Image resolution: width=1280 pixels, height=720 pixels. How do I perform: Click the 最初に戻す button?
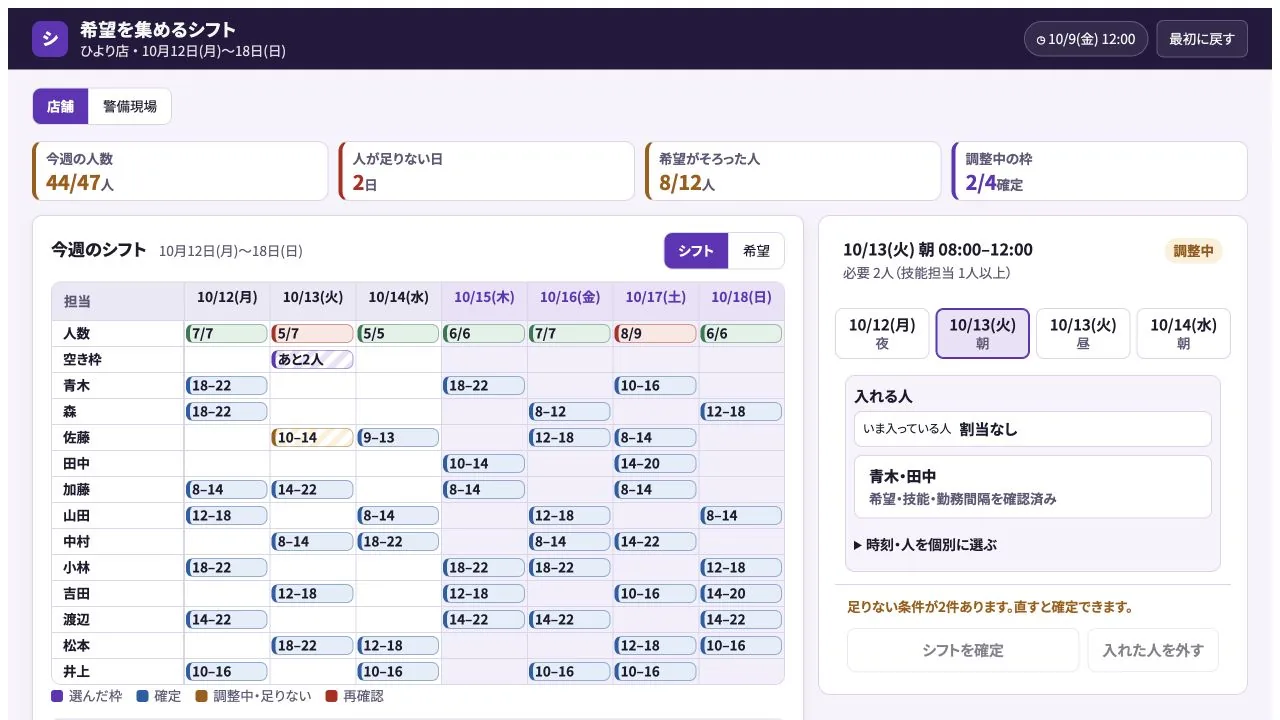1202,39
